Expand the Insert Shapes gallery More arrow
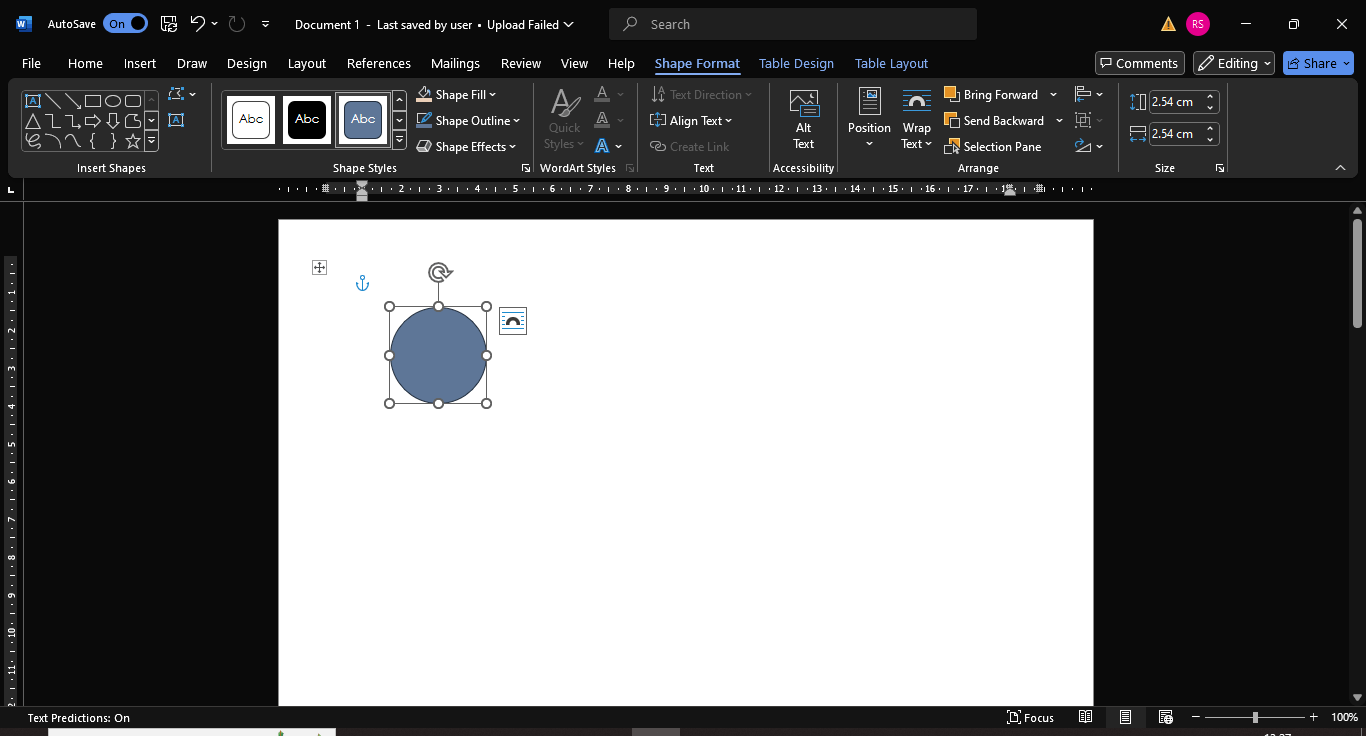This screenshot has height=736, width=1366. coord(152,141)
